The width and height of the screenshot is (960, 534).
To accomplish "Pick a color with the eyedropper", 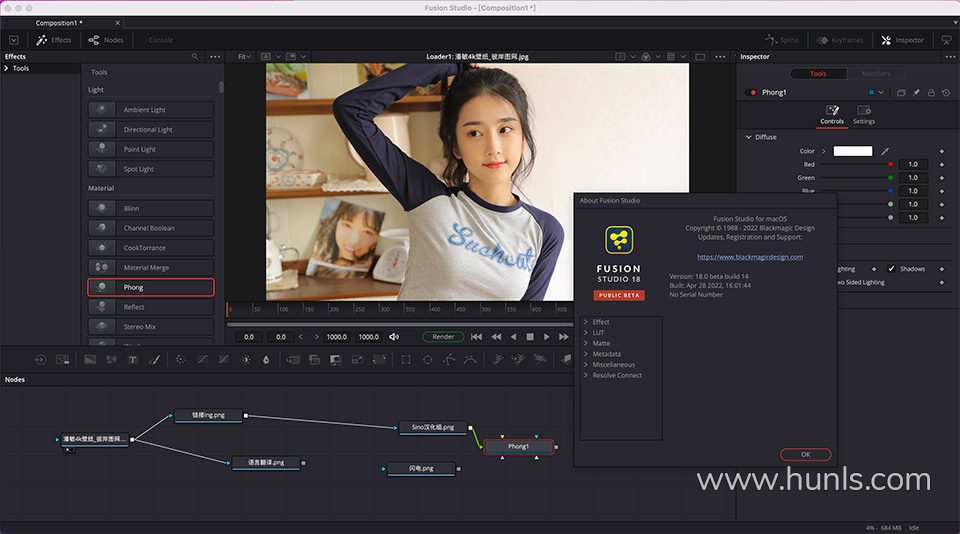I will (x=885, y=151).
